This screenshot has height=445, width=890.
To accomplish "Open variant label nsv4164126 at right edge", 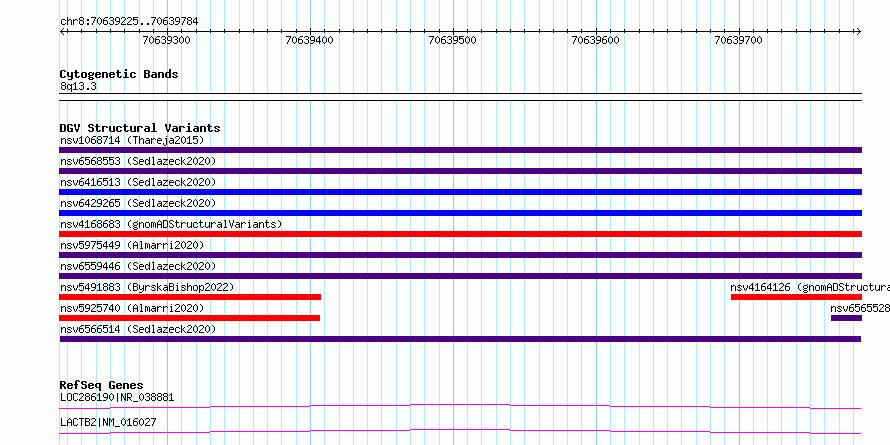I will point(810,287).
